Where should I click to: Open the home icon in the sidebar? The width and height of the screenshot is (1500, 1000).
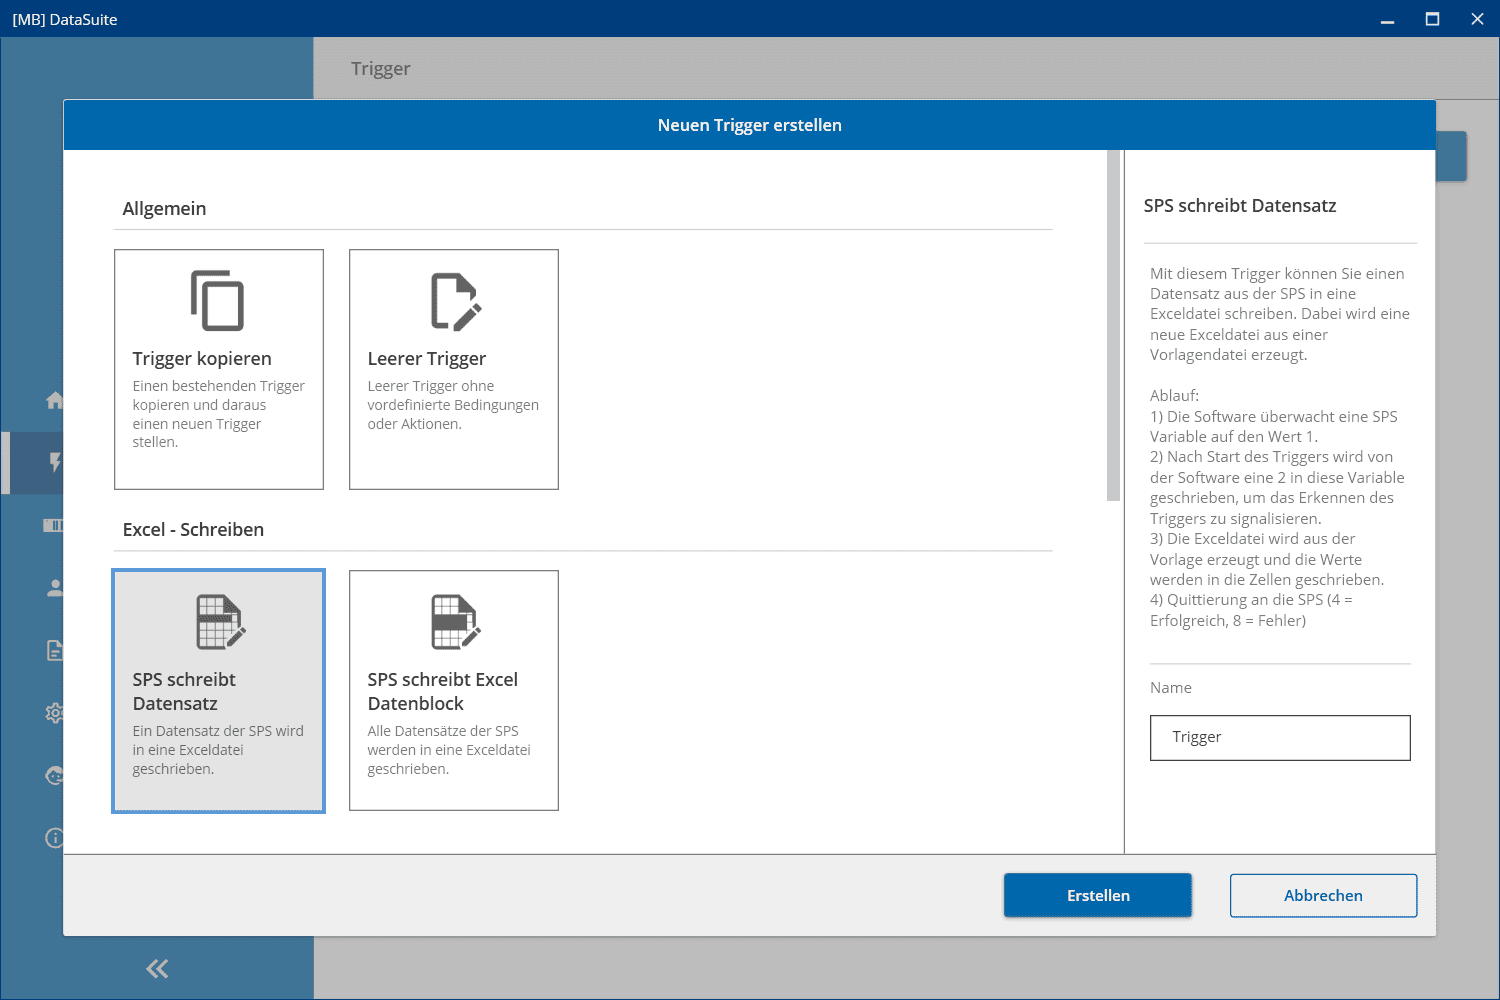pos(55,400)
